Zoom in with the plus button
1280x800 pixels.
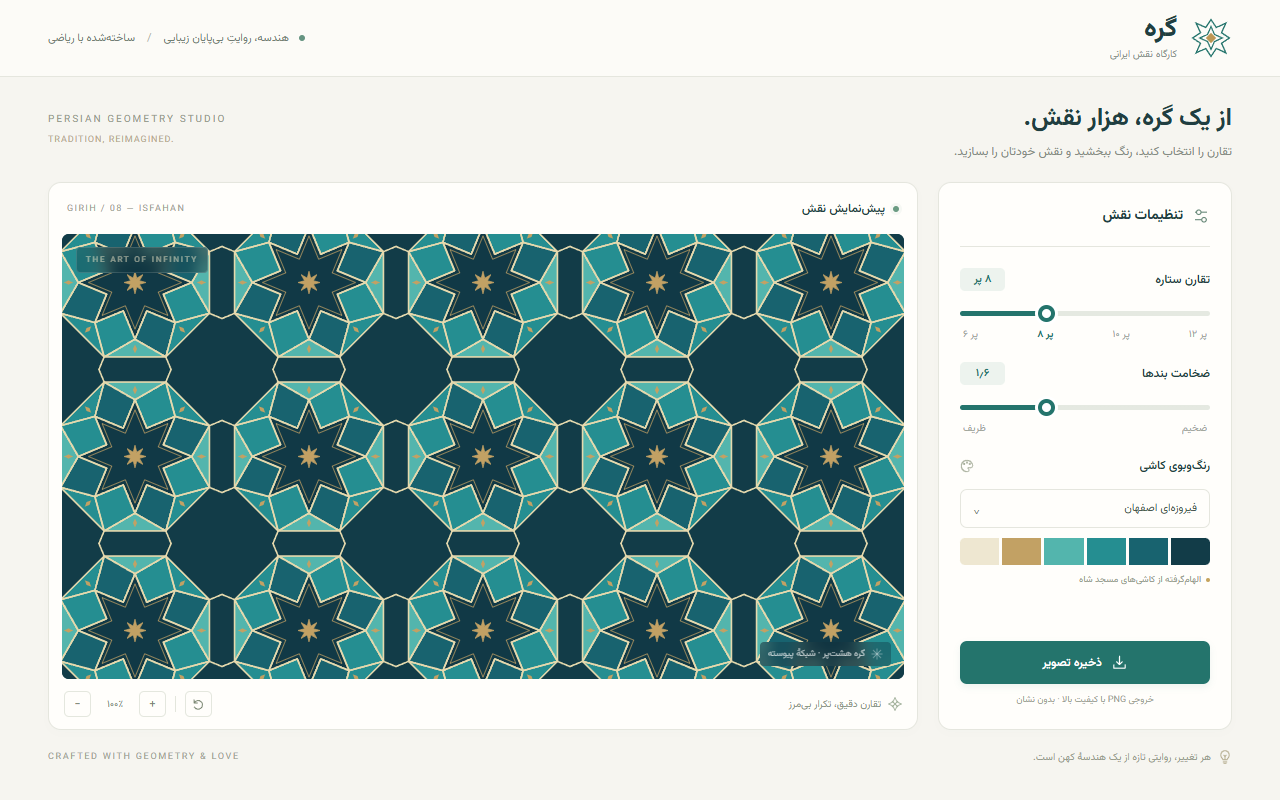pos(152,704)
